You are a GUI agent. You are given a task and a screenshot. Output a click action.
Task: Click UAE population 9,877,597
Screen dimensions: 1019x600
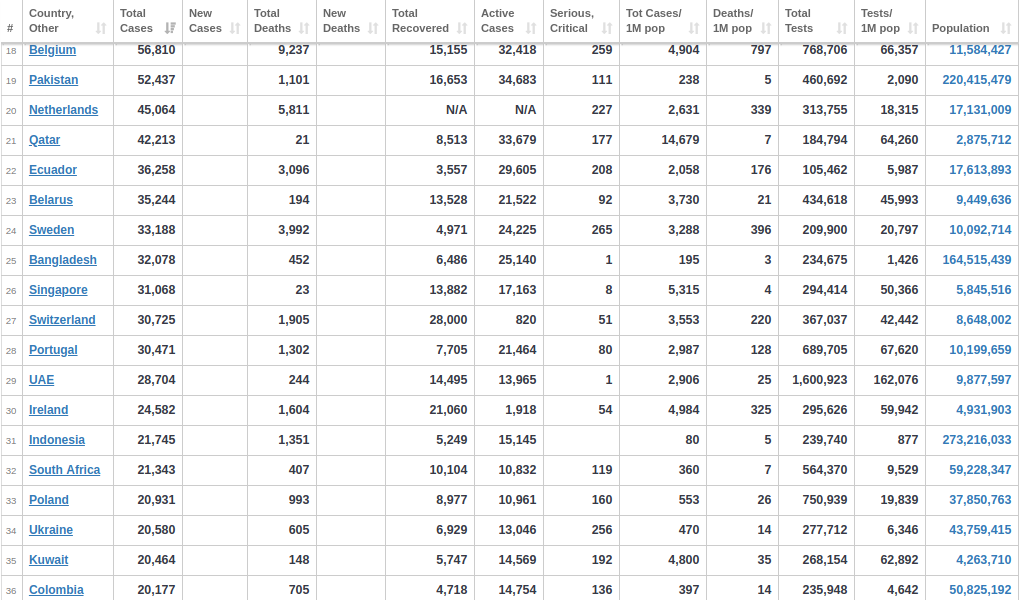[x=983, y=379]
